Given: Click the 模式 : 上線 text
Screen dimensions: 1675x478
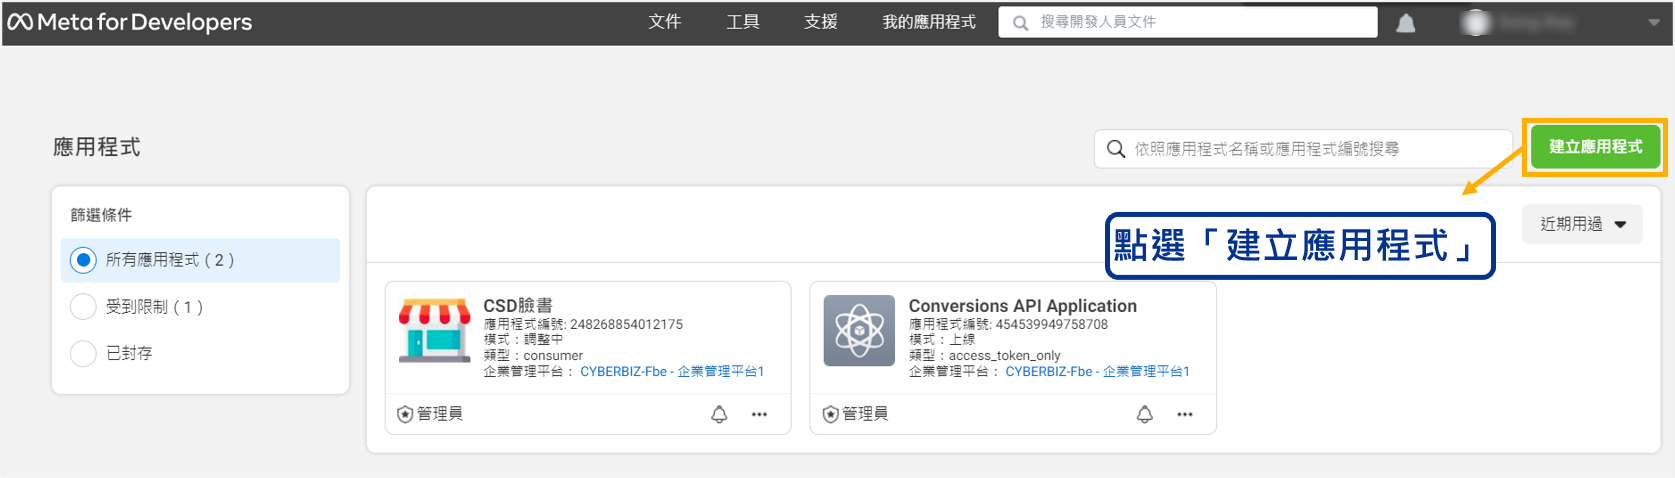Looking at the screenshot, I should (x=941, y=339).
